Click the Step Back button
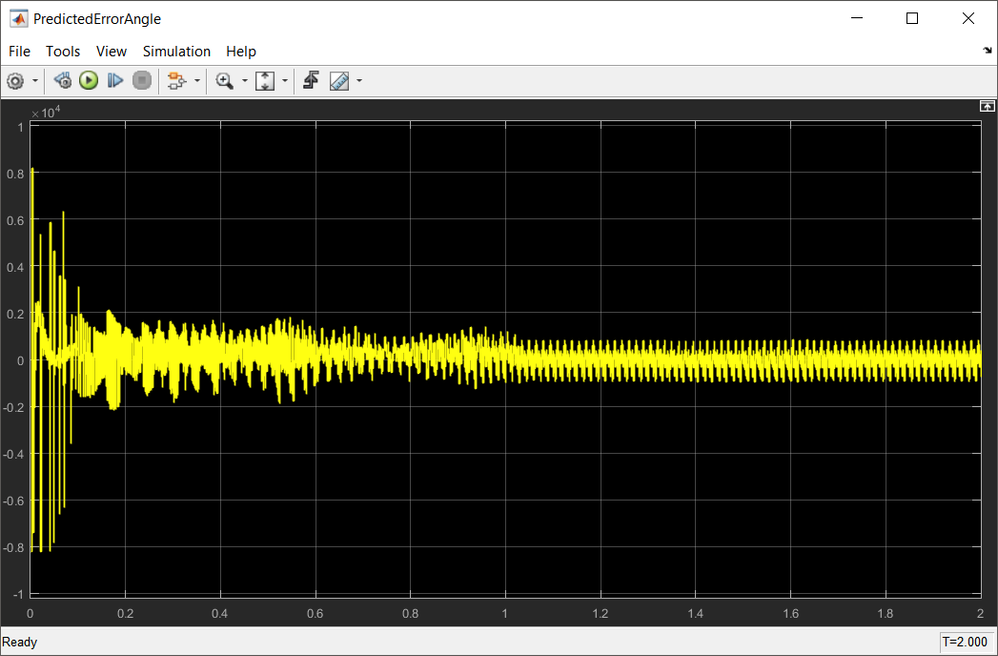Viewport: 998px width, 656px height. (x=62, y=81)
